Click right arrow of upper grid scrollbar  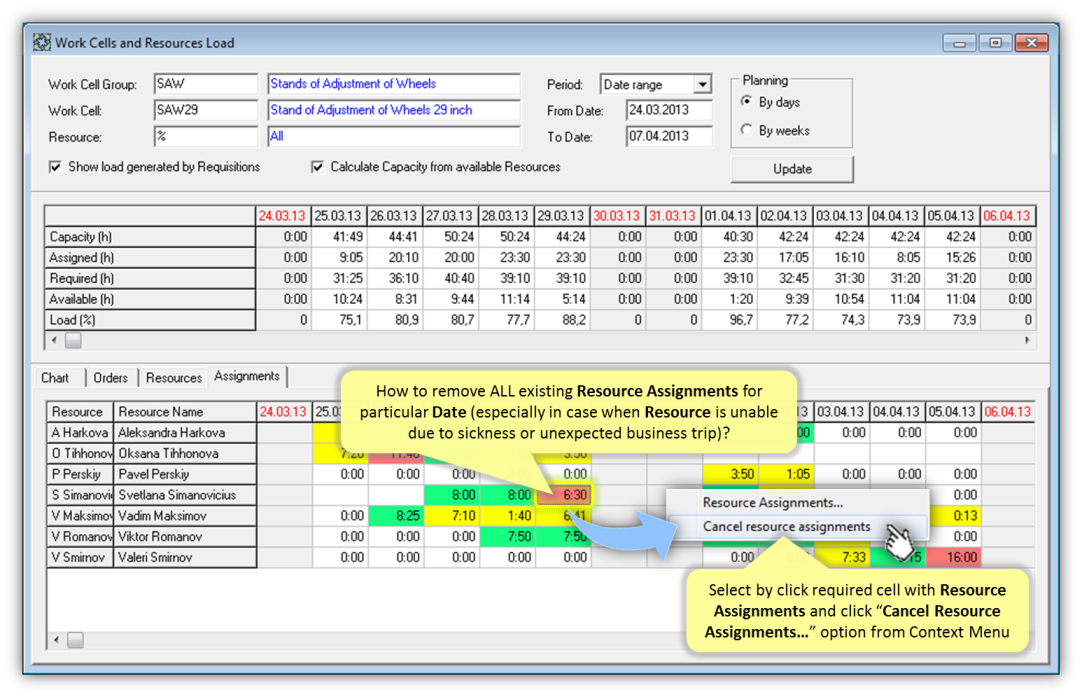click(x=1027, y=340)
